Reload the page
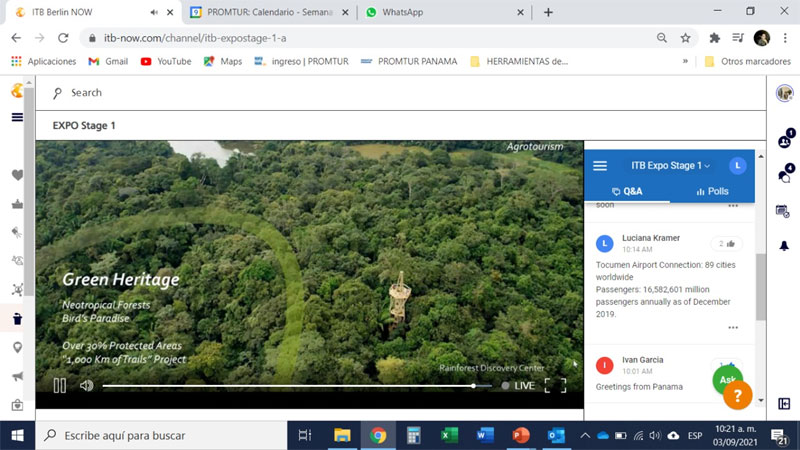This screenshot has height=450, width=800. [63, 38]
